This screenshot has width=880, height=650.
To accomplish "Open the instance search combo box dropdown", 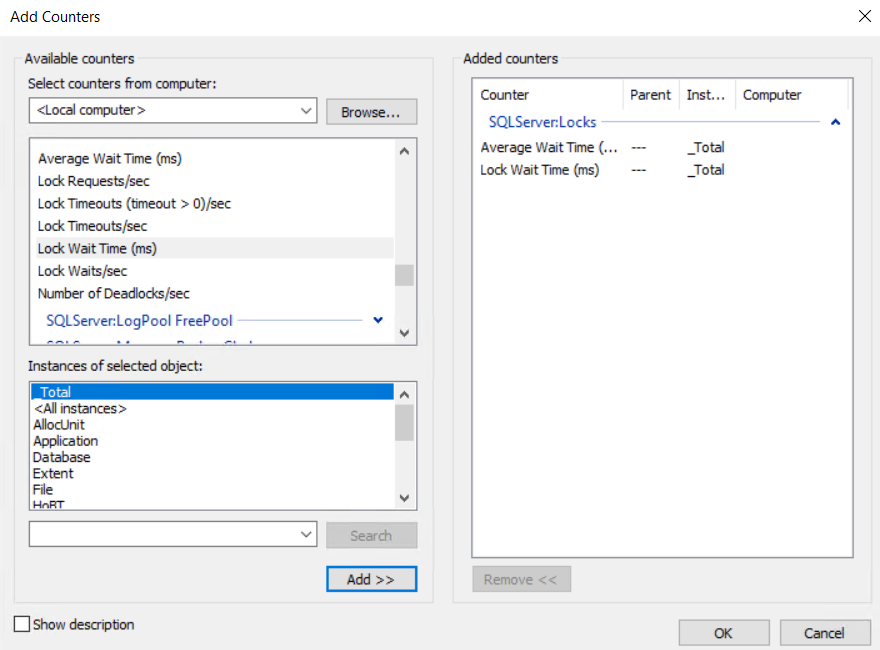I will (x=306, y=535).
